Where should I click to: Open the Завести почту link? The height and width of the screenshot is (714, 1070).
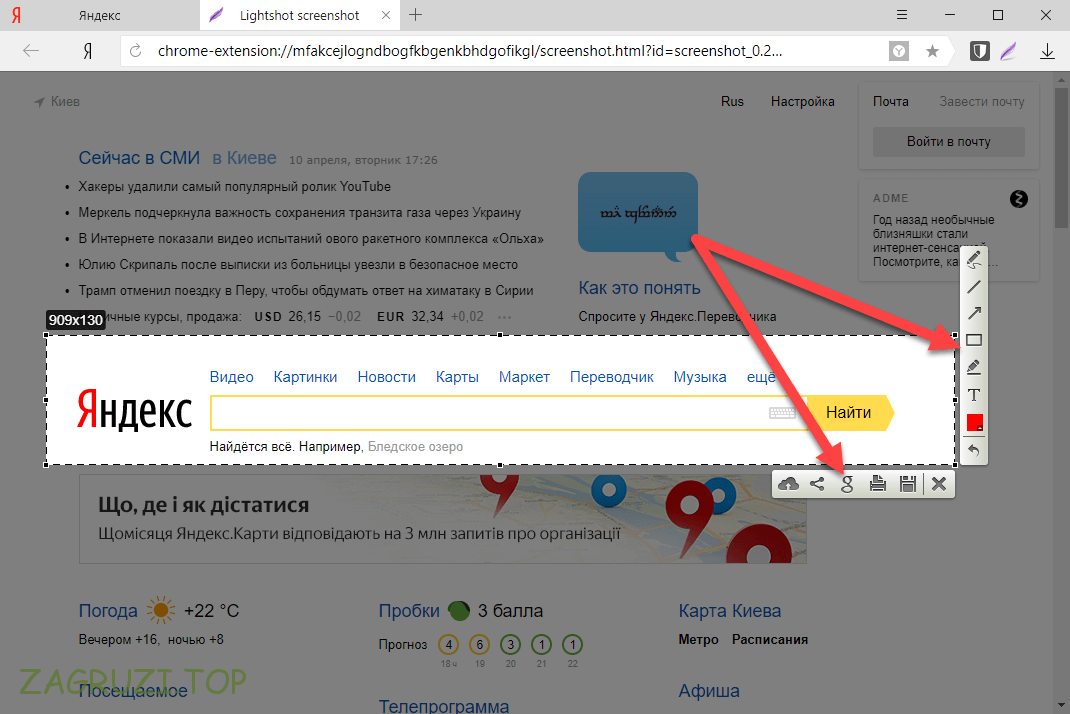[982, 101]
